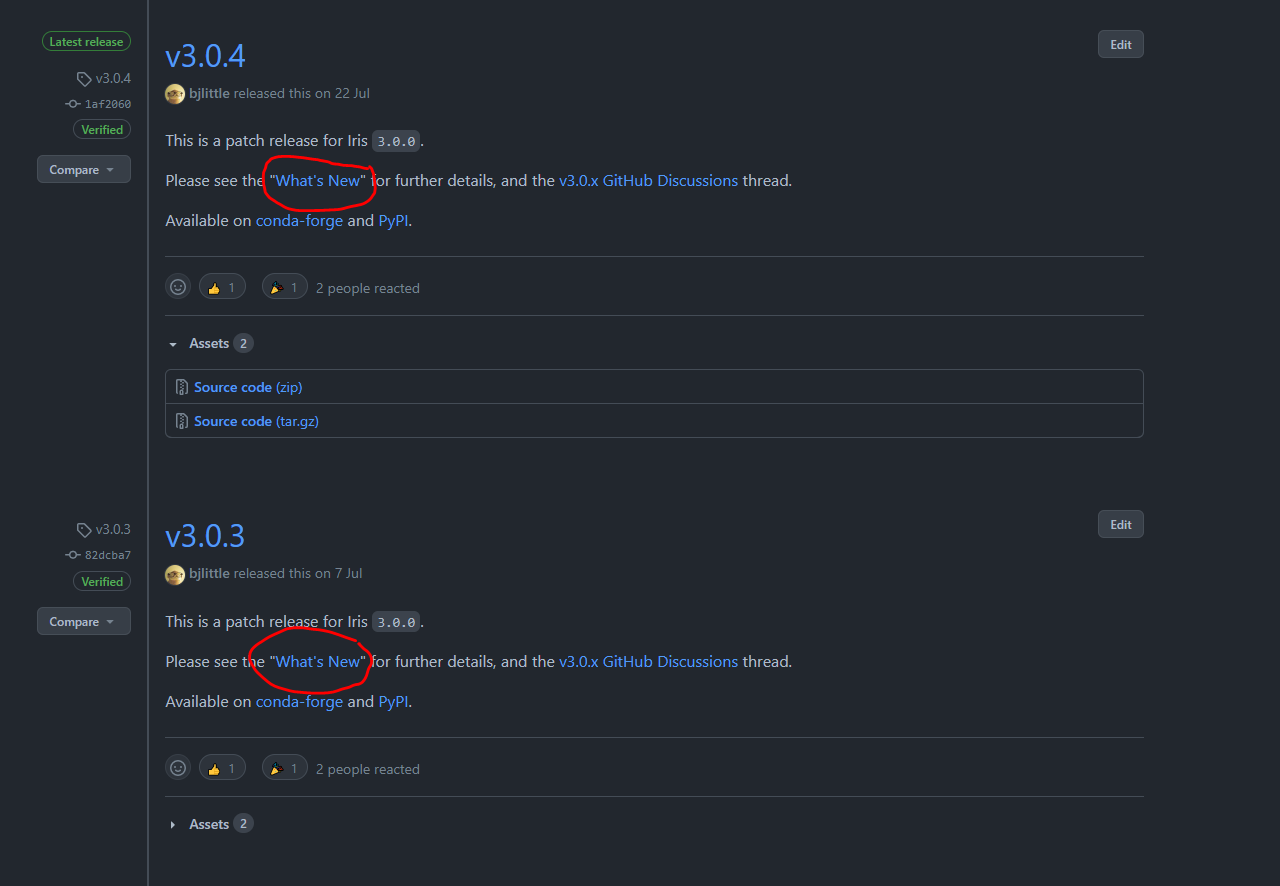
Task: Open commit 1af2060 link
Action: 108,104
